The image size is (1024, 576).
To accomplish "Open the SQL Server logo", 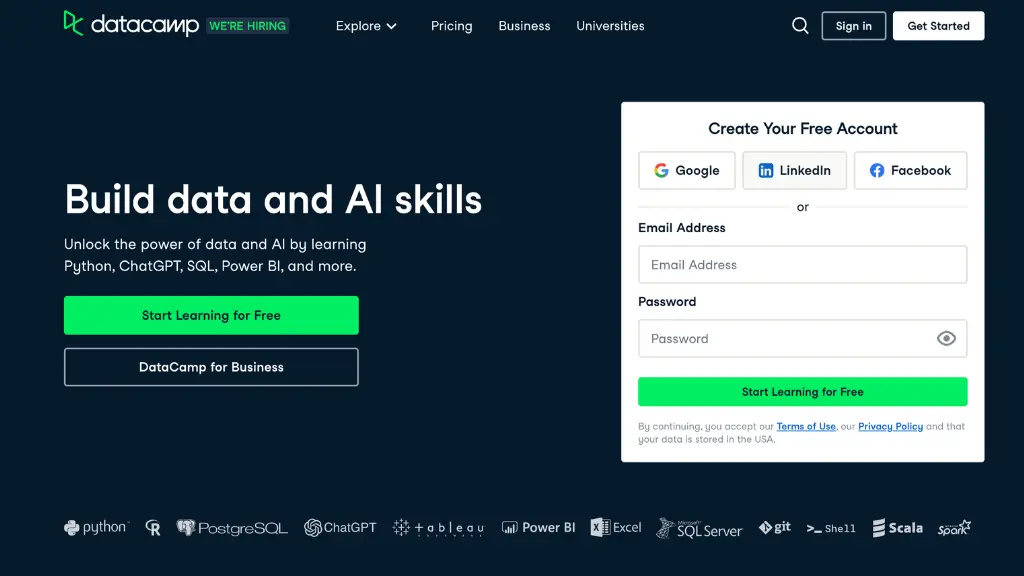I will click(699, 528).
